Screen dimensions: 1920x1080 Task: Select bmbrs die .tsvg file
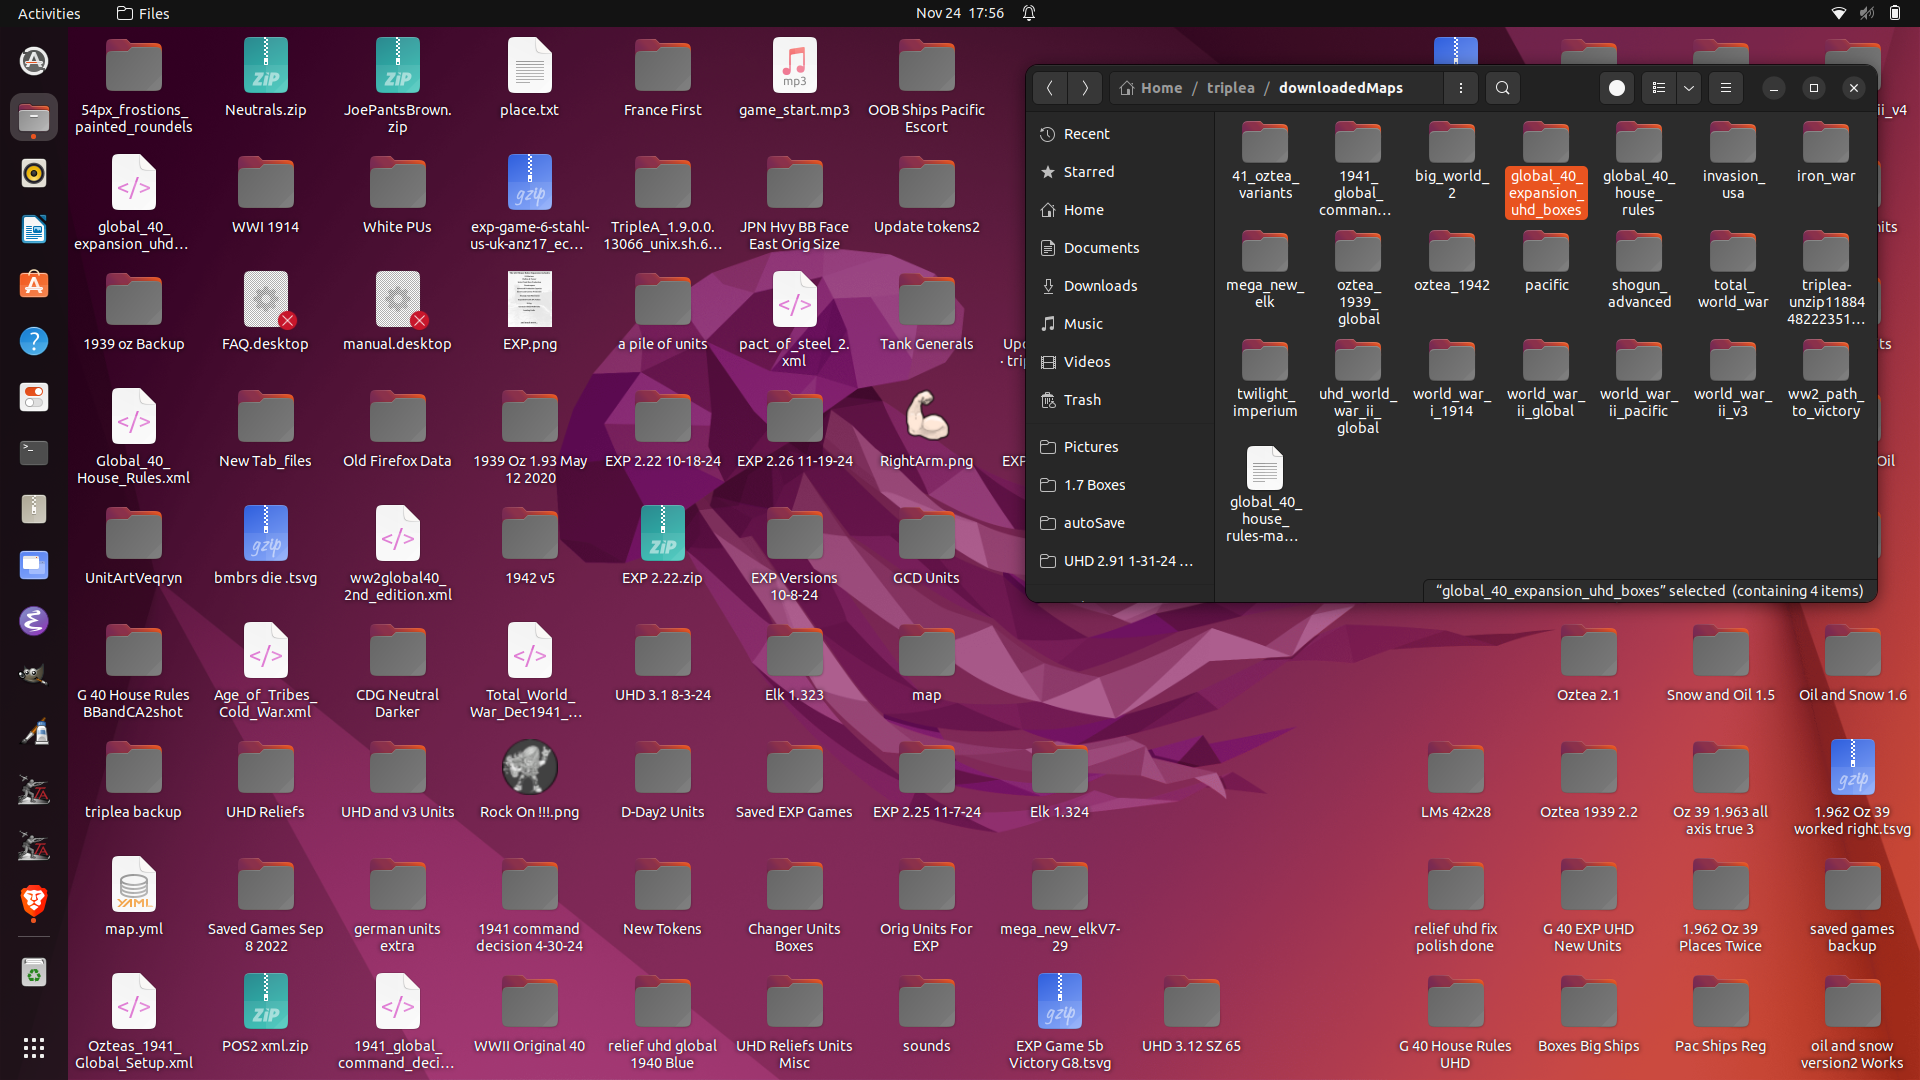tap(265, 546)
